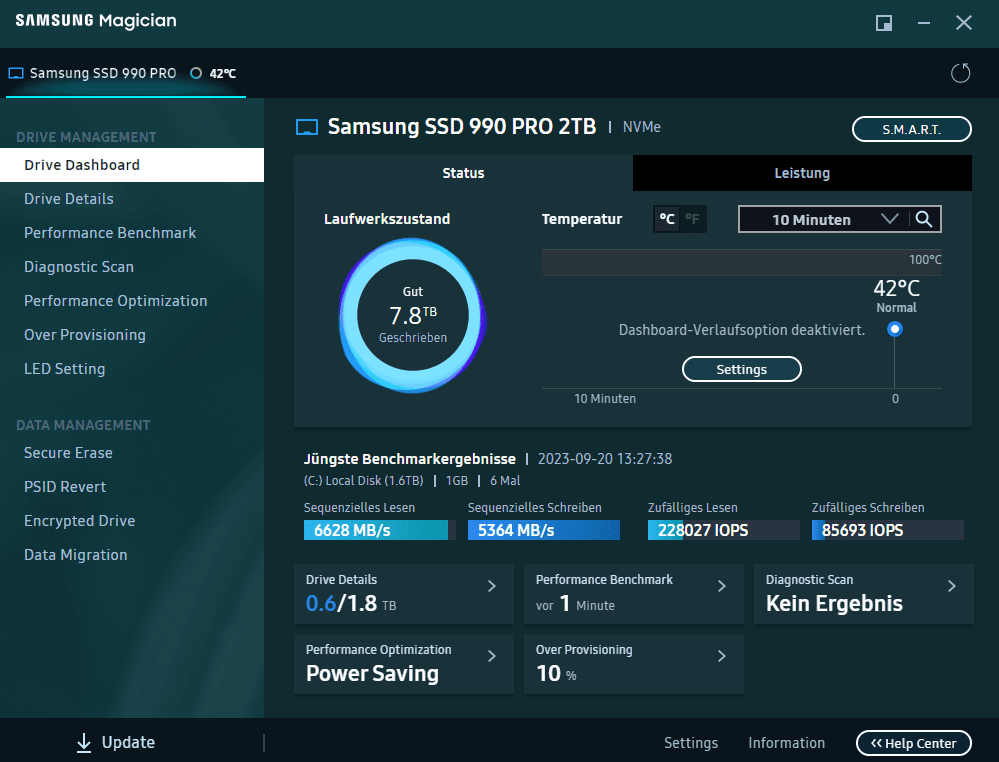Screen dimensions: 999x762
Task: Click the refresh icon in the drive bar
Action: tap(960, 73)
